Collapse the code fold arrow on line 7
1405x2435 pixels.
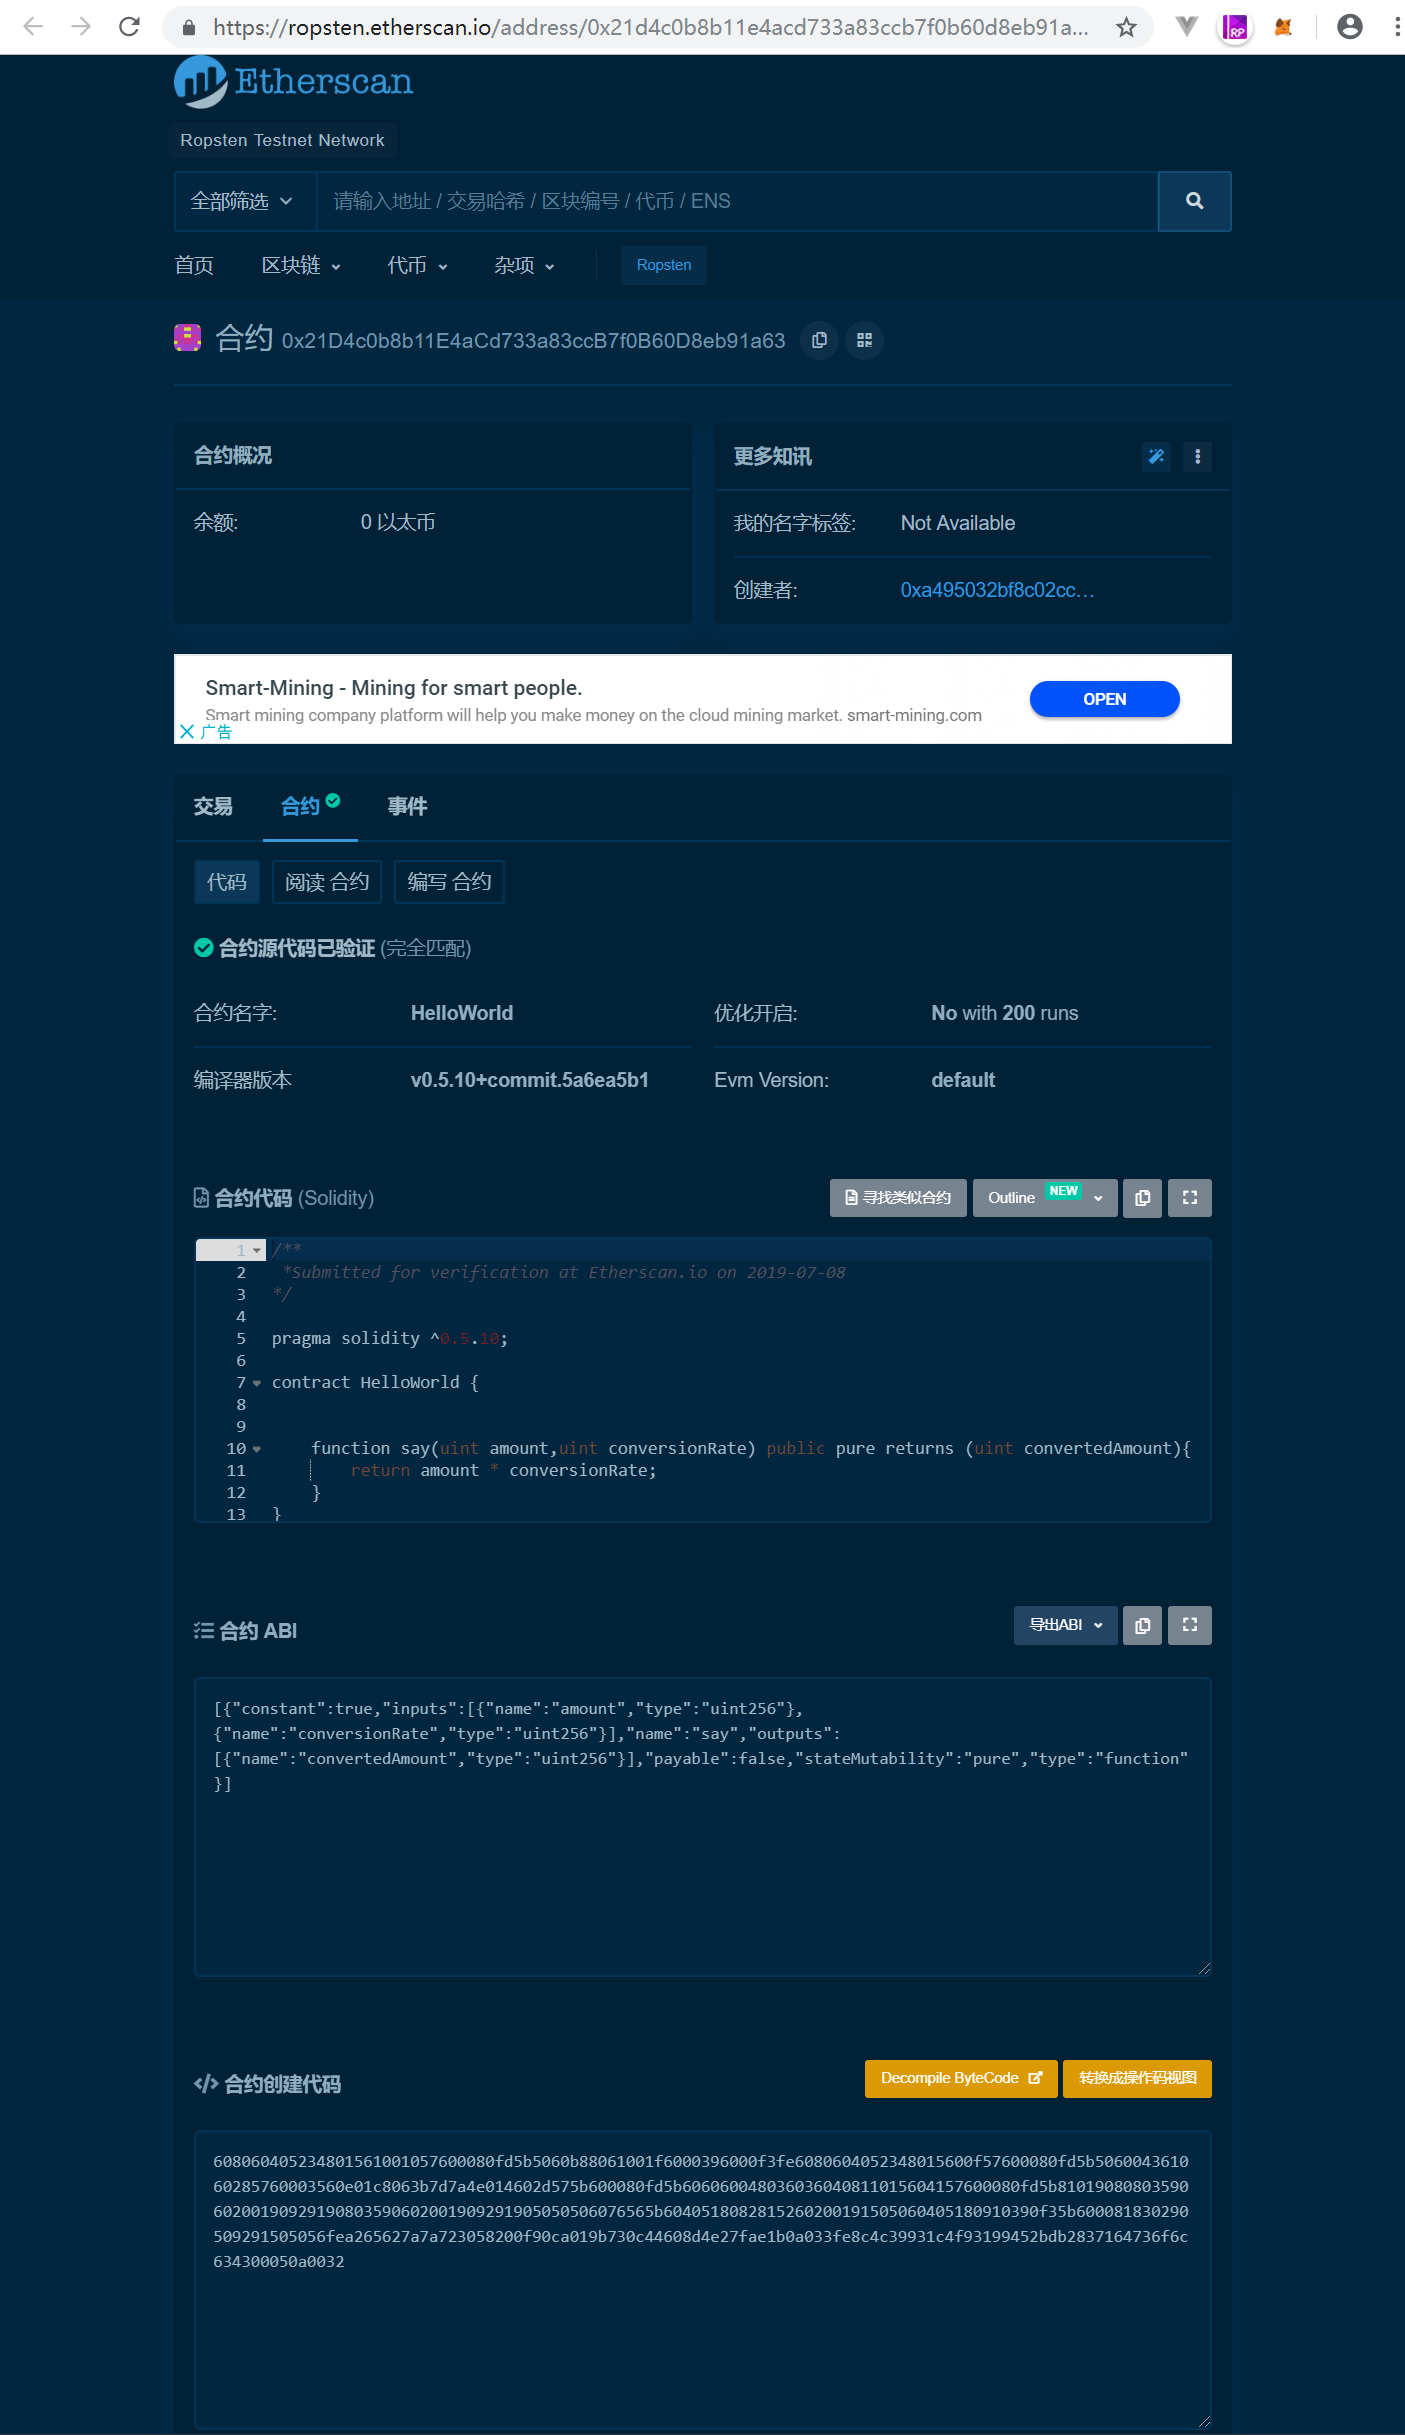257,1383
